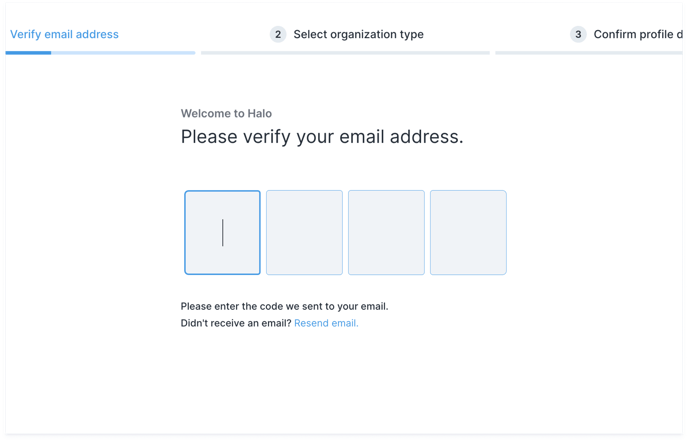Viewport: 688px width, 445px height.
Task: Click the dark blue completed progress segment
Action: tap(28, 53)
